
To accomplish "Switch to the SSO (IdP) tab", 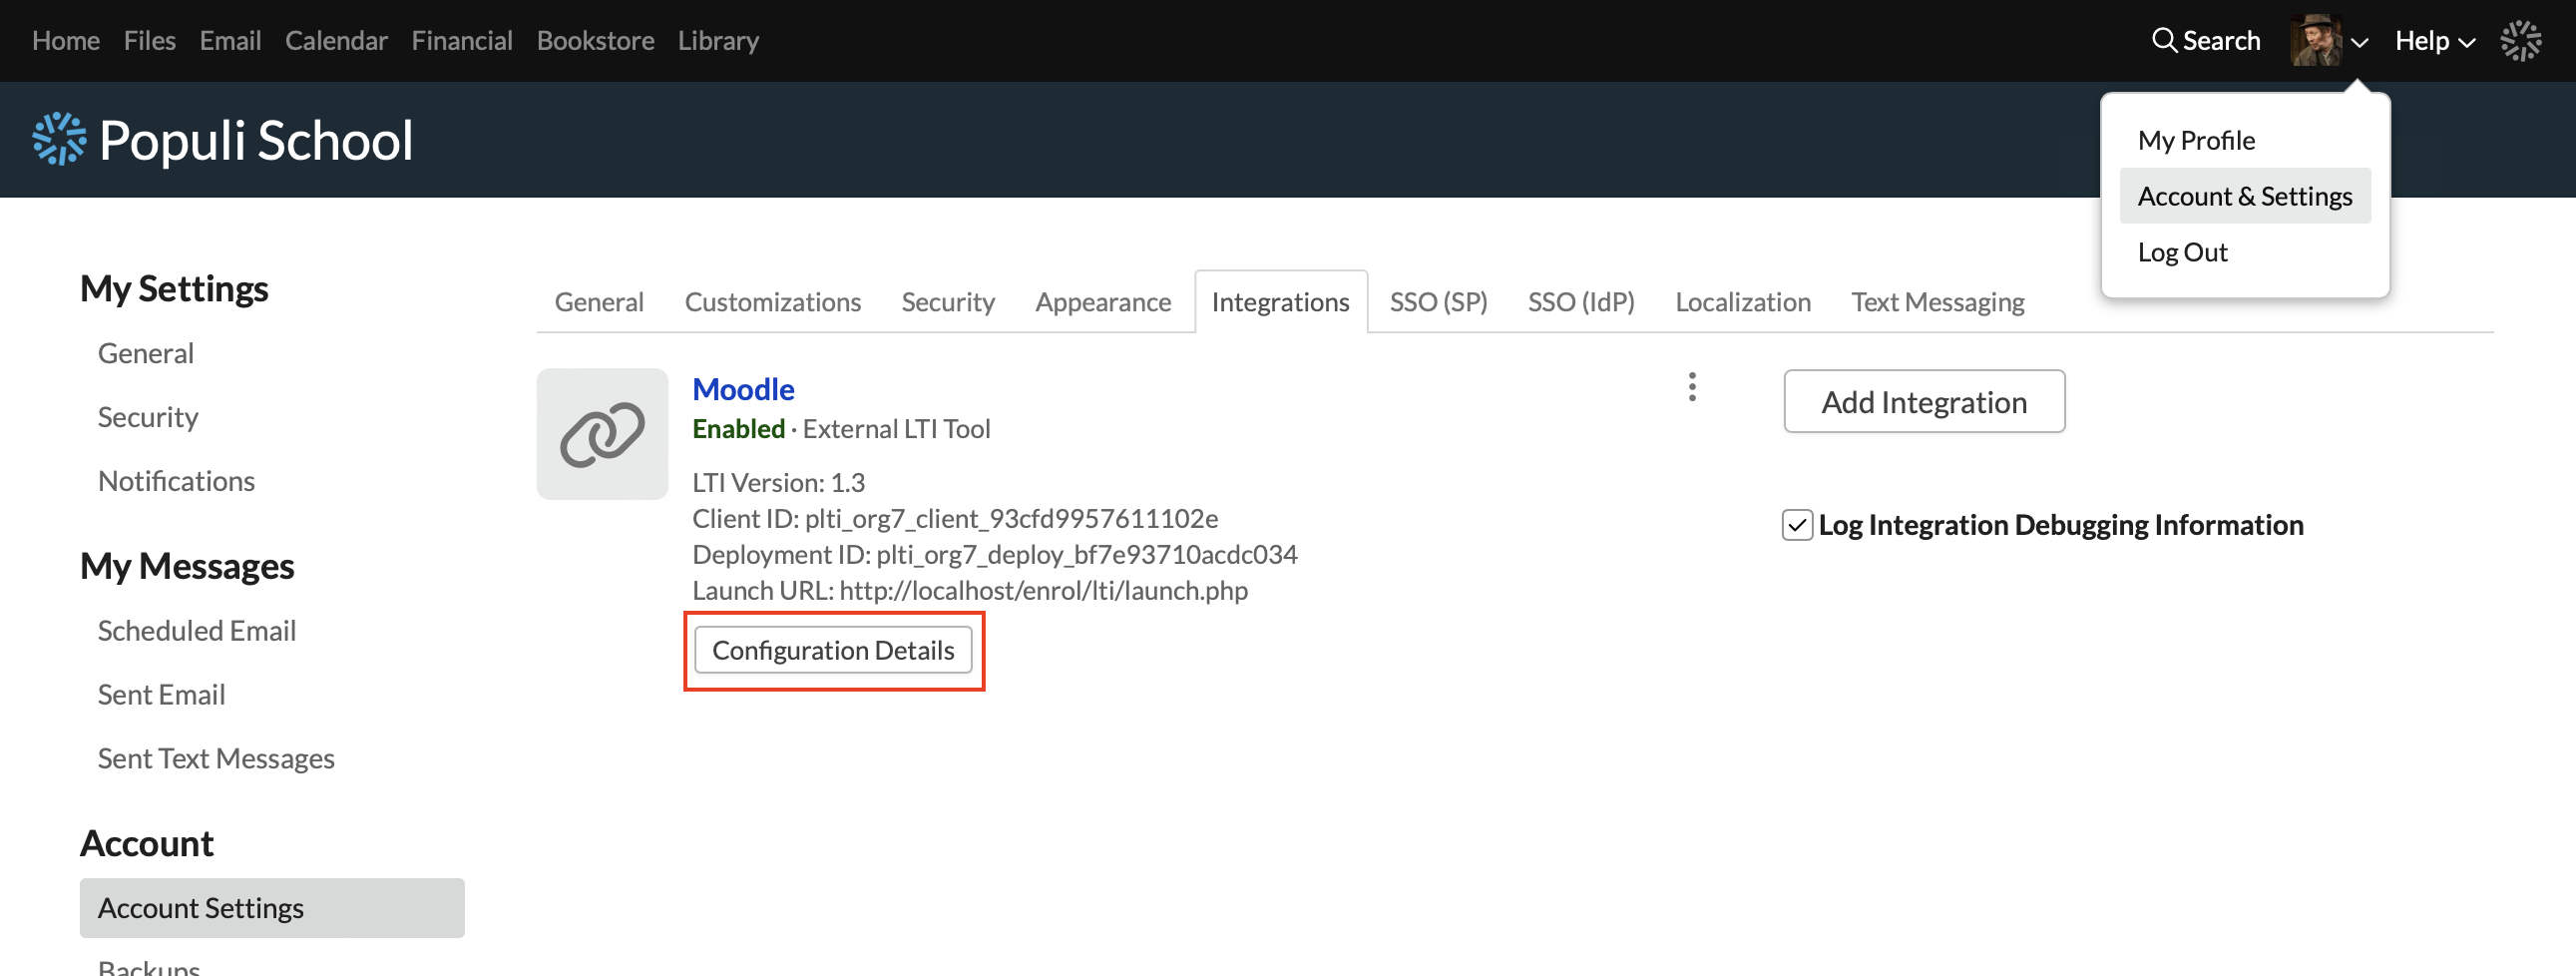I will [1581, 302].
